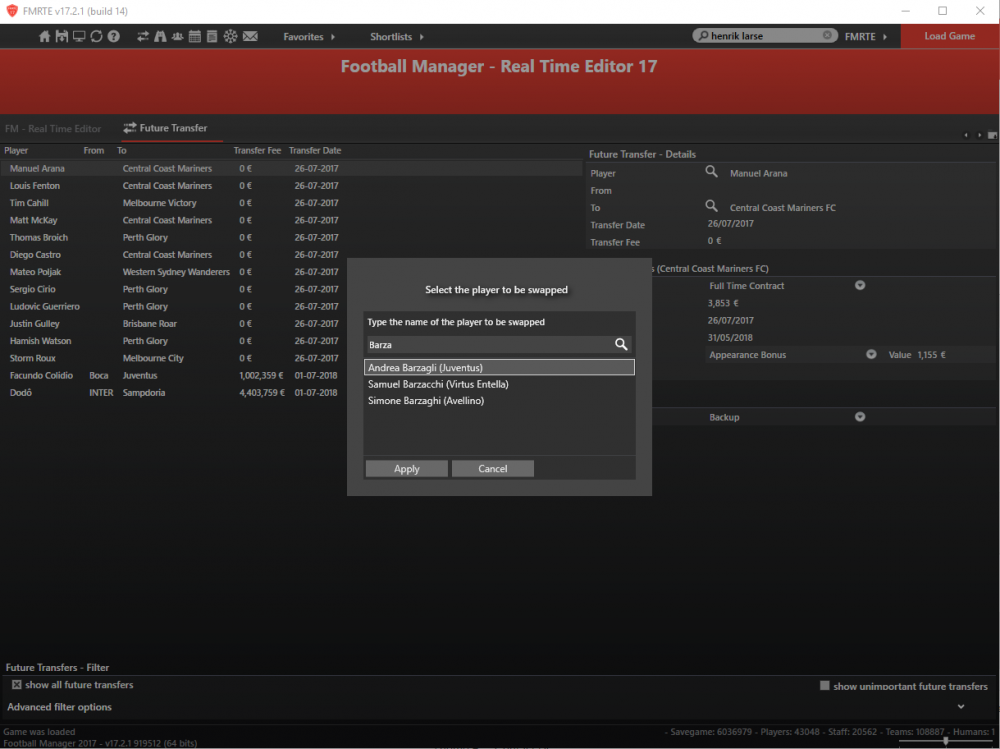Select the Tim Cahill transfer row
This screenshot has width=1000, height=749.
coord(291,203)
